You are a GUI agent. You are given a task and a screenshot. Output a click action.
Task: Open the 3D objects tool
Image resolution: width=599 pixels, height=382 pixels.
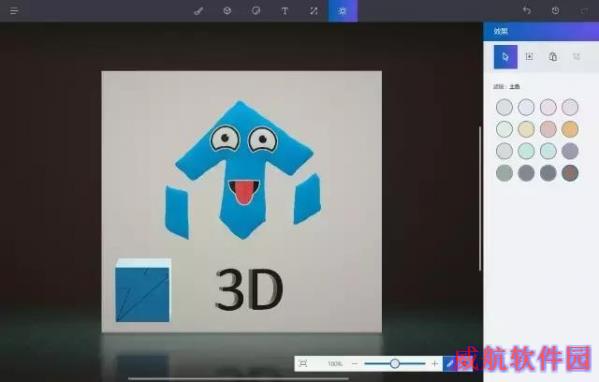pos(227,11)
